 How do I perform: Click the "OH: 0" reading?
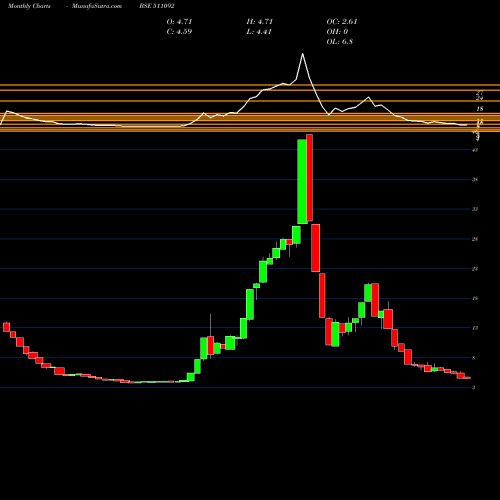tap(337, 32)
